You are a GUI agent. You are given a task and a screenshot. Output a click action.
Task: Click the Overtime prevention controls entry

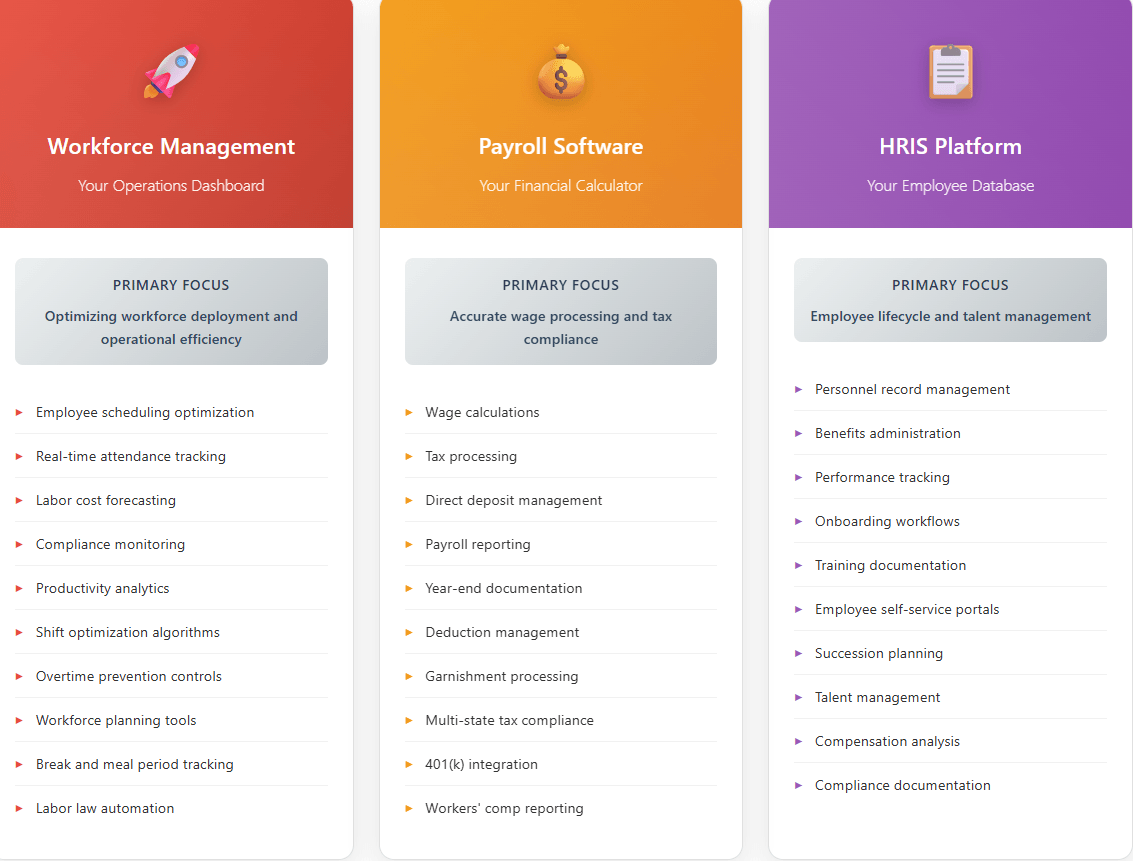pos(171,676)
